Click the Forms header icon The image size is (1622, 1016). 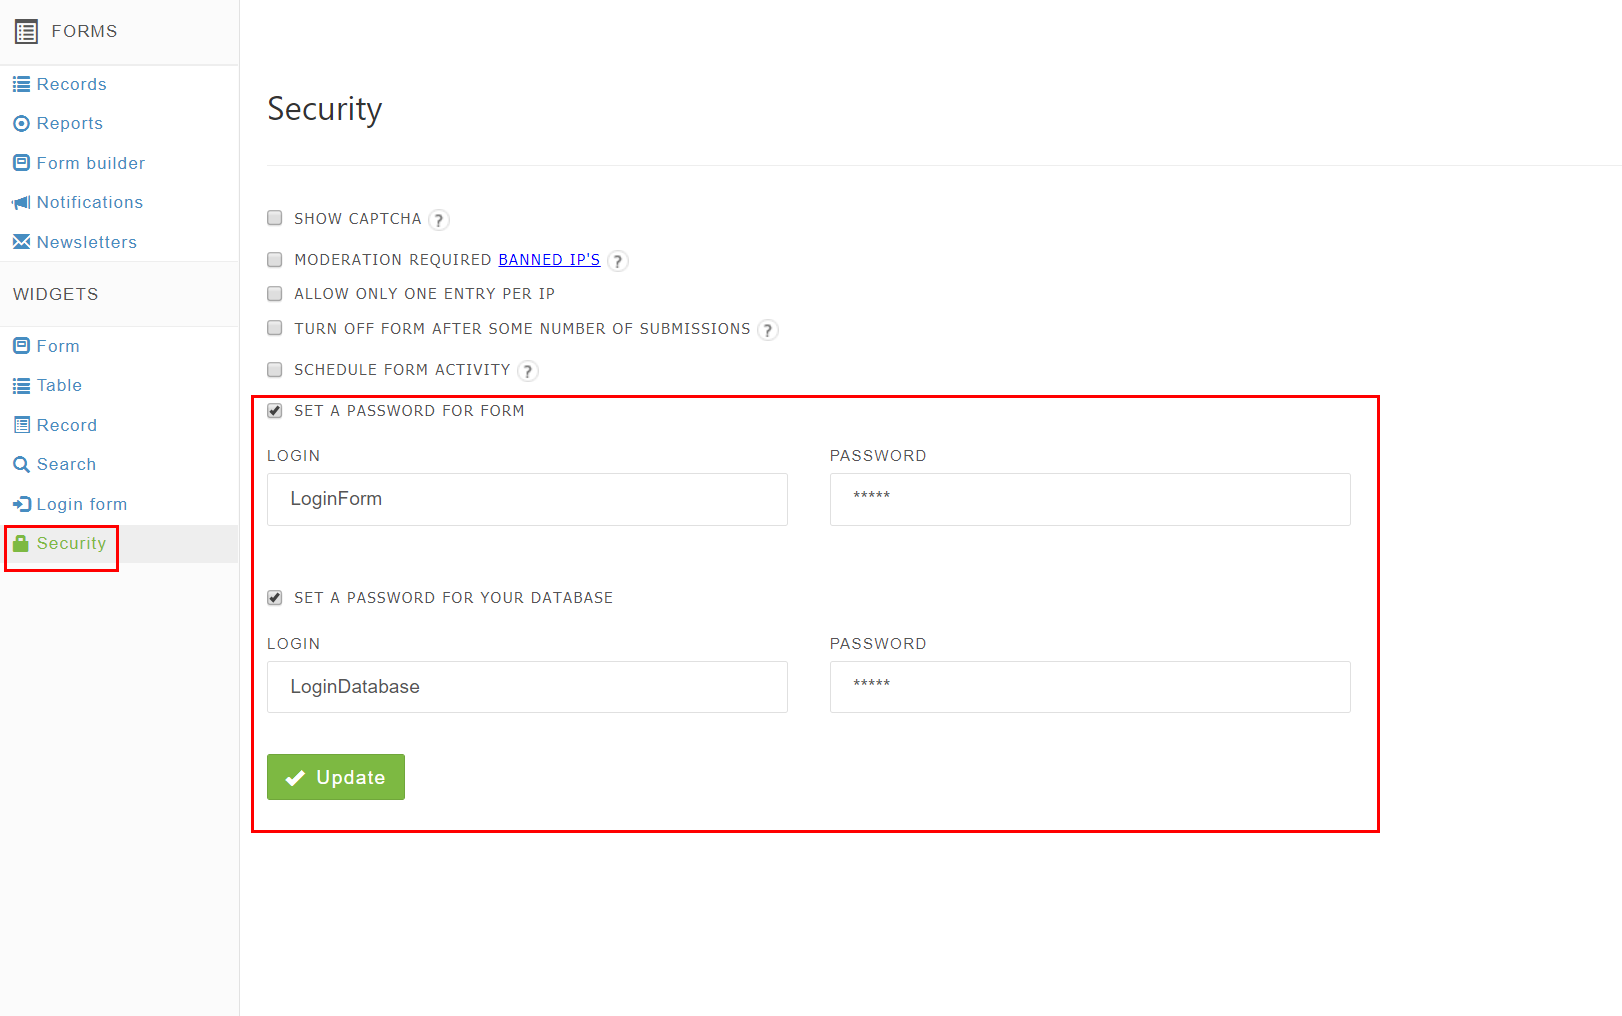click(x=26, y=32)
